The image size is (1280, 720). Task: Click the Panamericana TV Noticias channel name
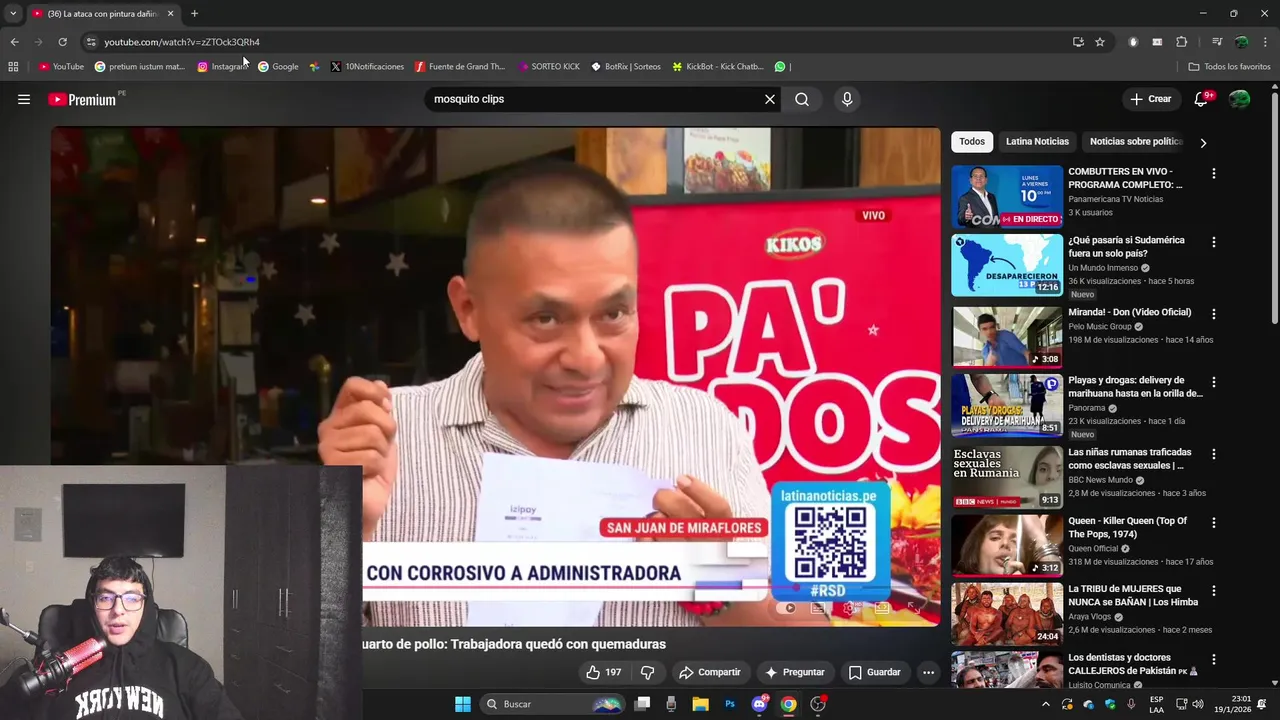(1115, 199)
